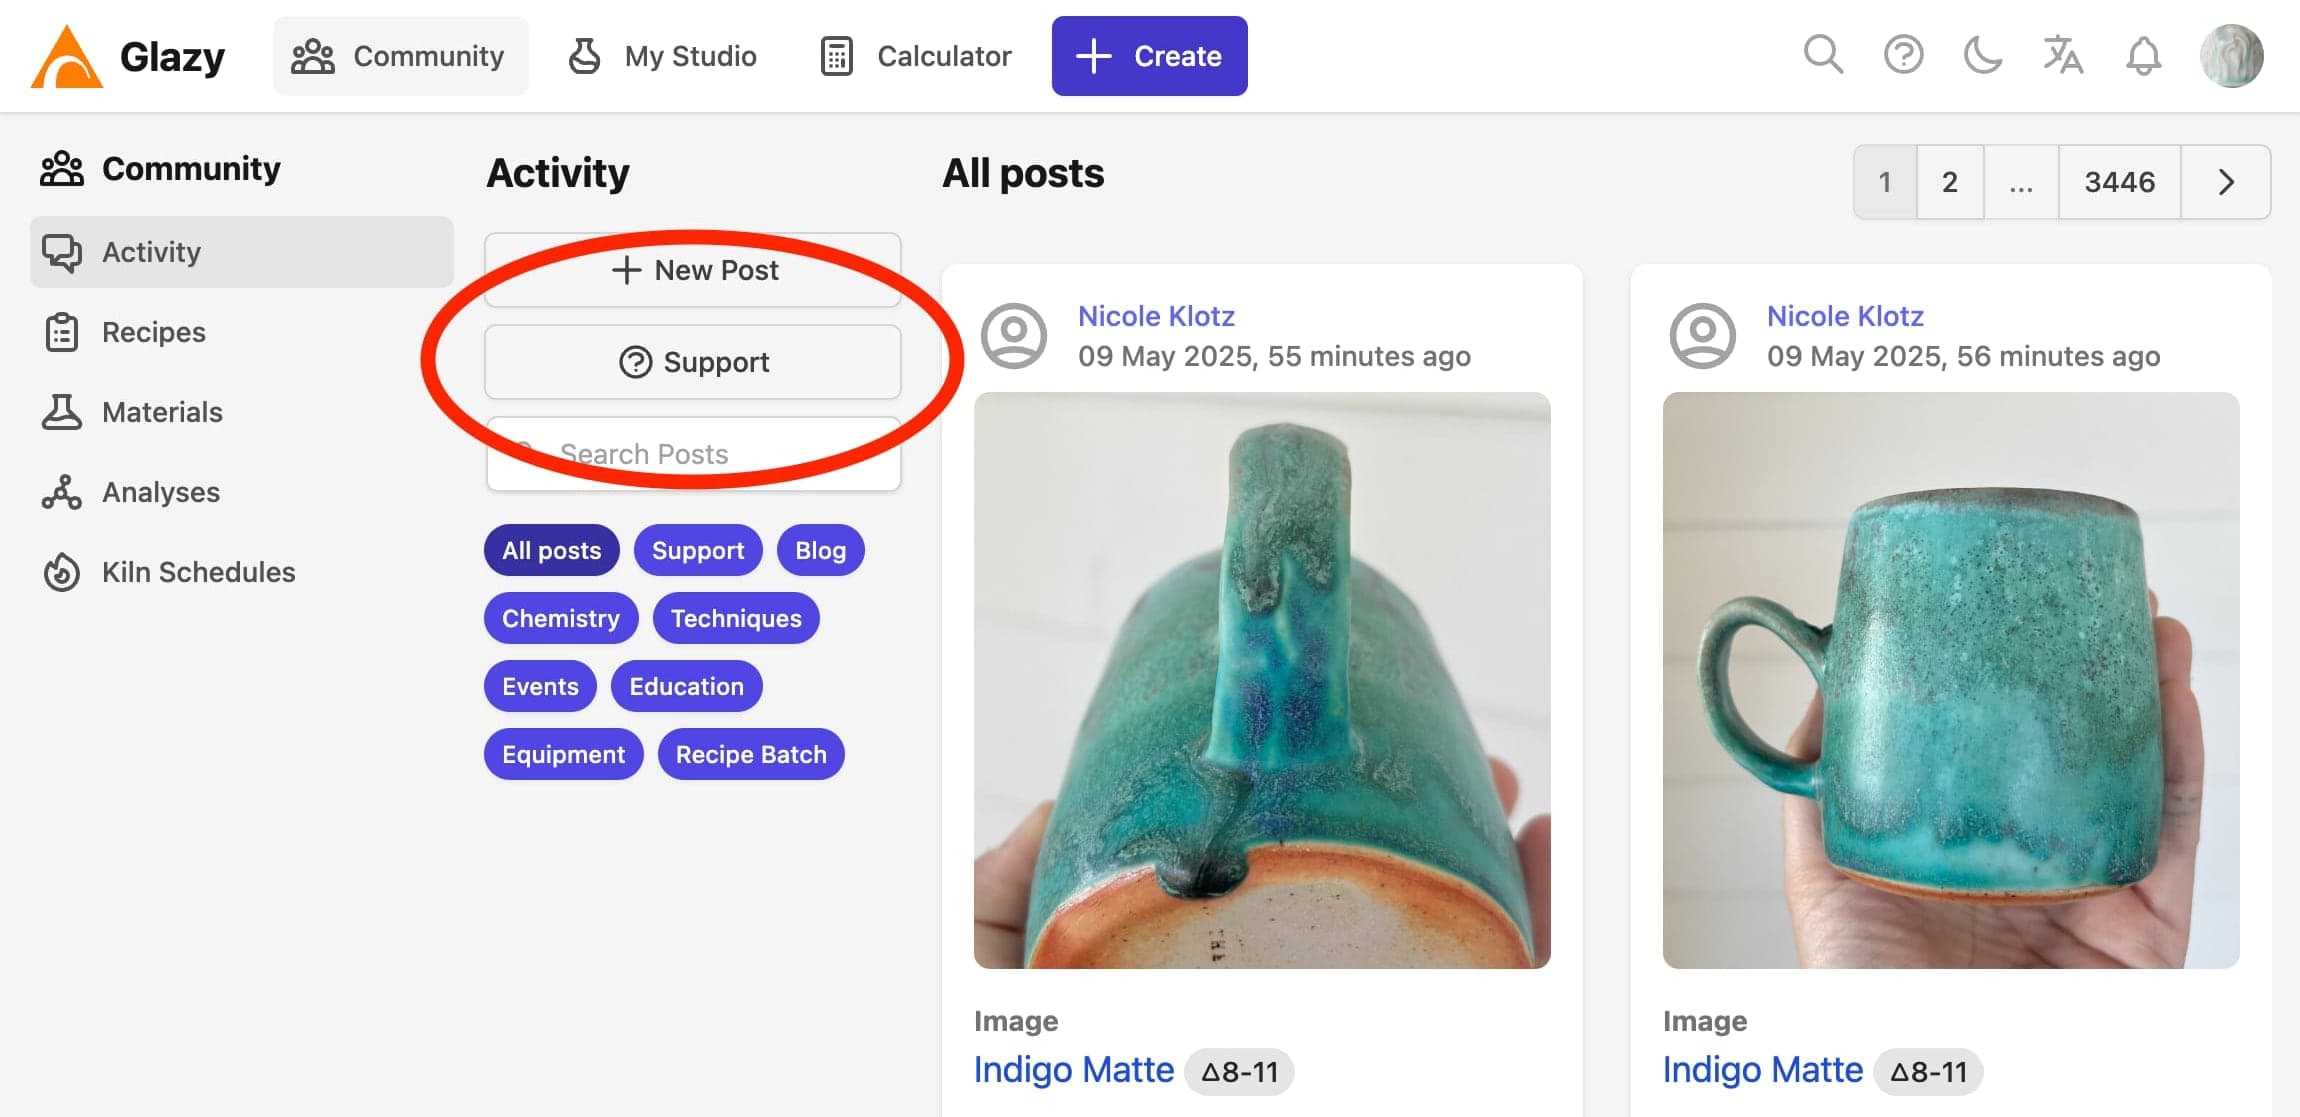Select the Kiln Schedules flame icon
2300x1117 pixels.
tap(61, 571)
